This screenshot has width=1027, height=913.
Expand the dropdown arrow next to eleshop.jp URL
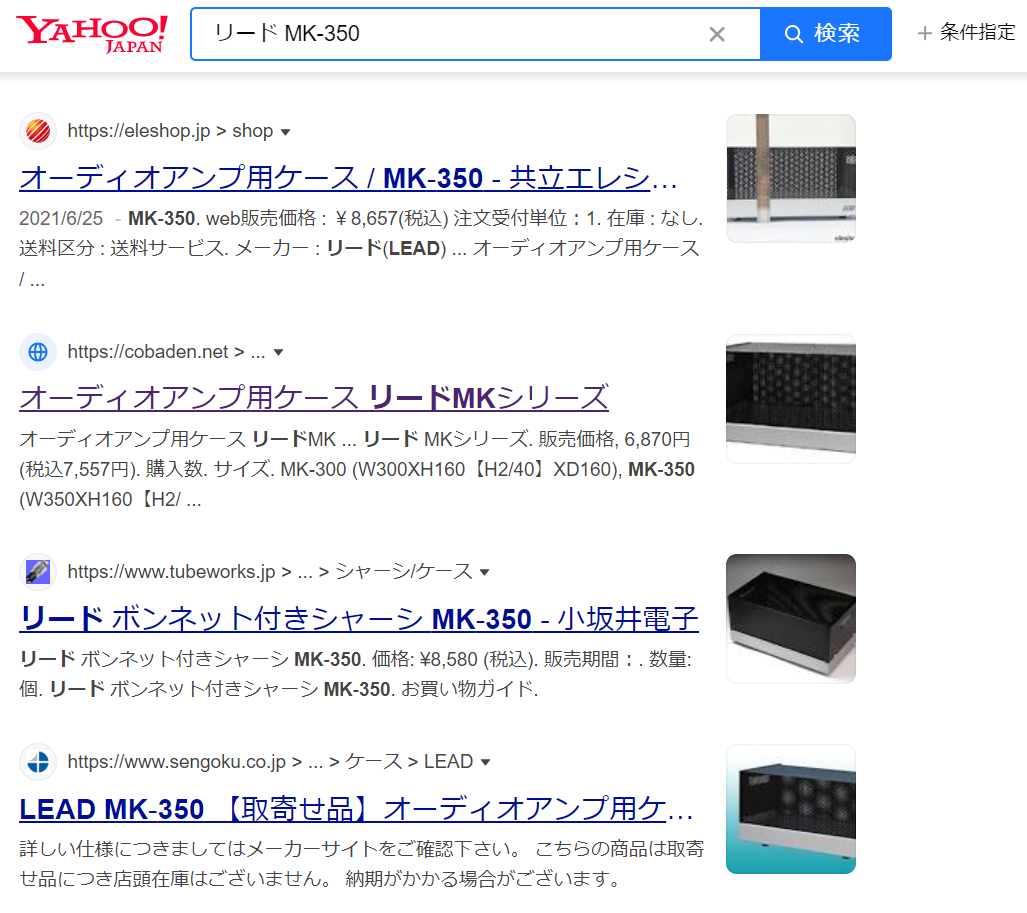(x=285, y=132)
